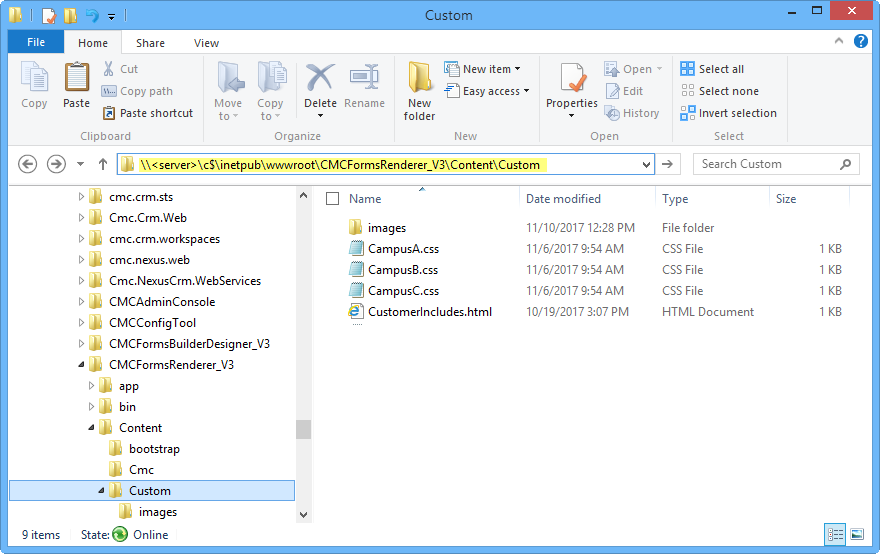Click Invert selection
This screenshot has height=554, width=880.
click(728, 113)
